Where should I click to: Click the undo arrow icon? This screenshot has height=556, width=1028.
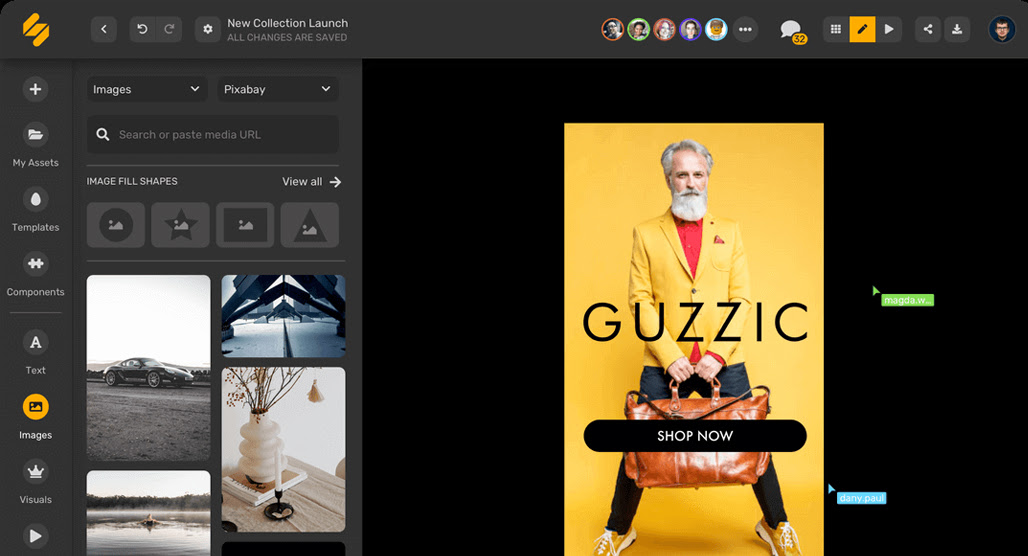pos(142,29)
